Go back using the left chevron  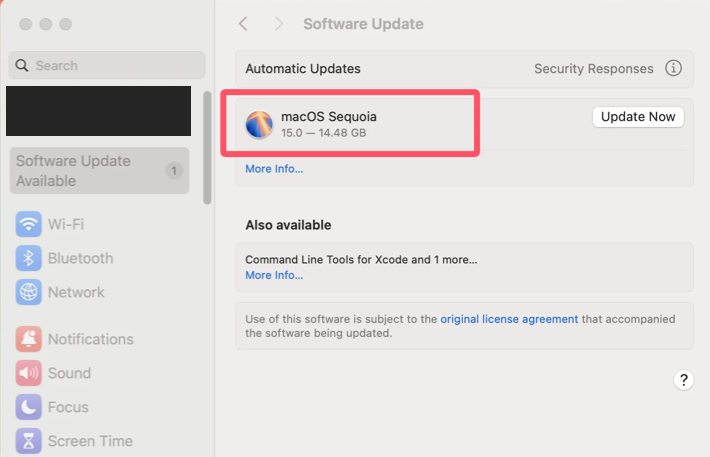coord(243,24)
